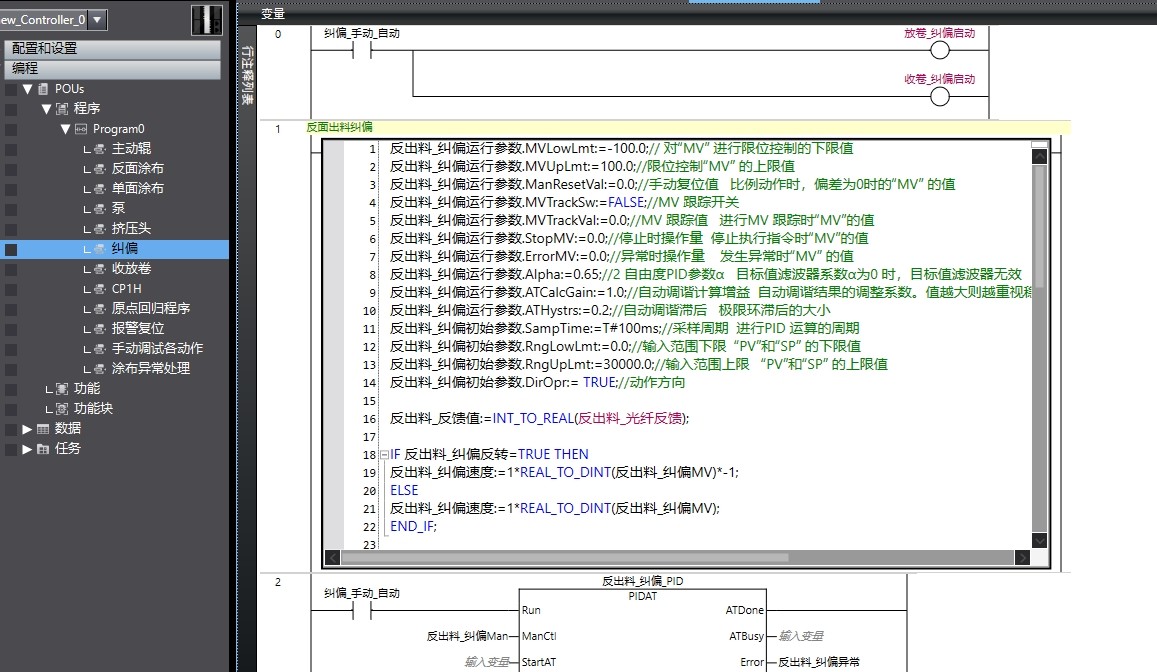This screenshot has height=672, width=1157.
Task: Open the 变量 tab
Action: point(273,13)
